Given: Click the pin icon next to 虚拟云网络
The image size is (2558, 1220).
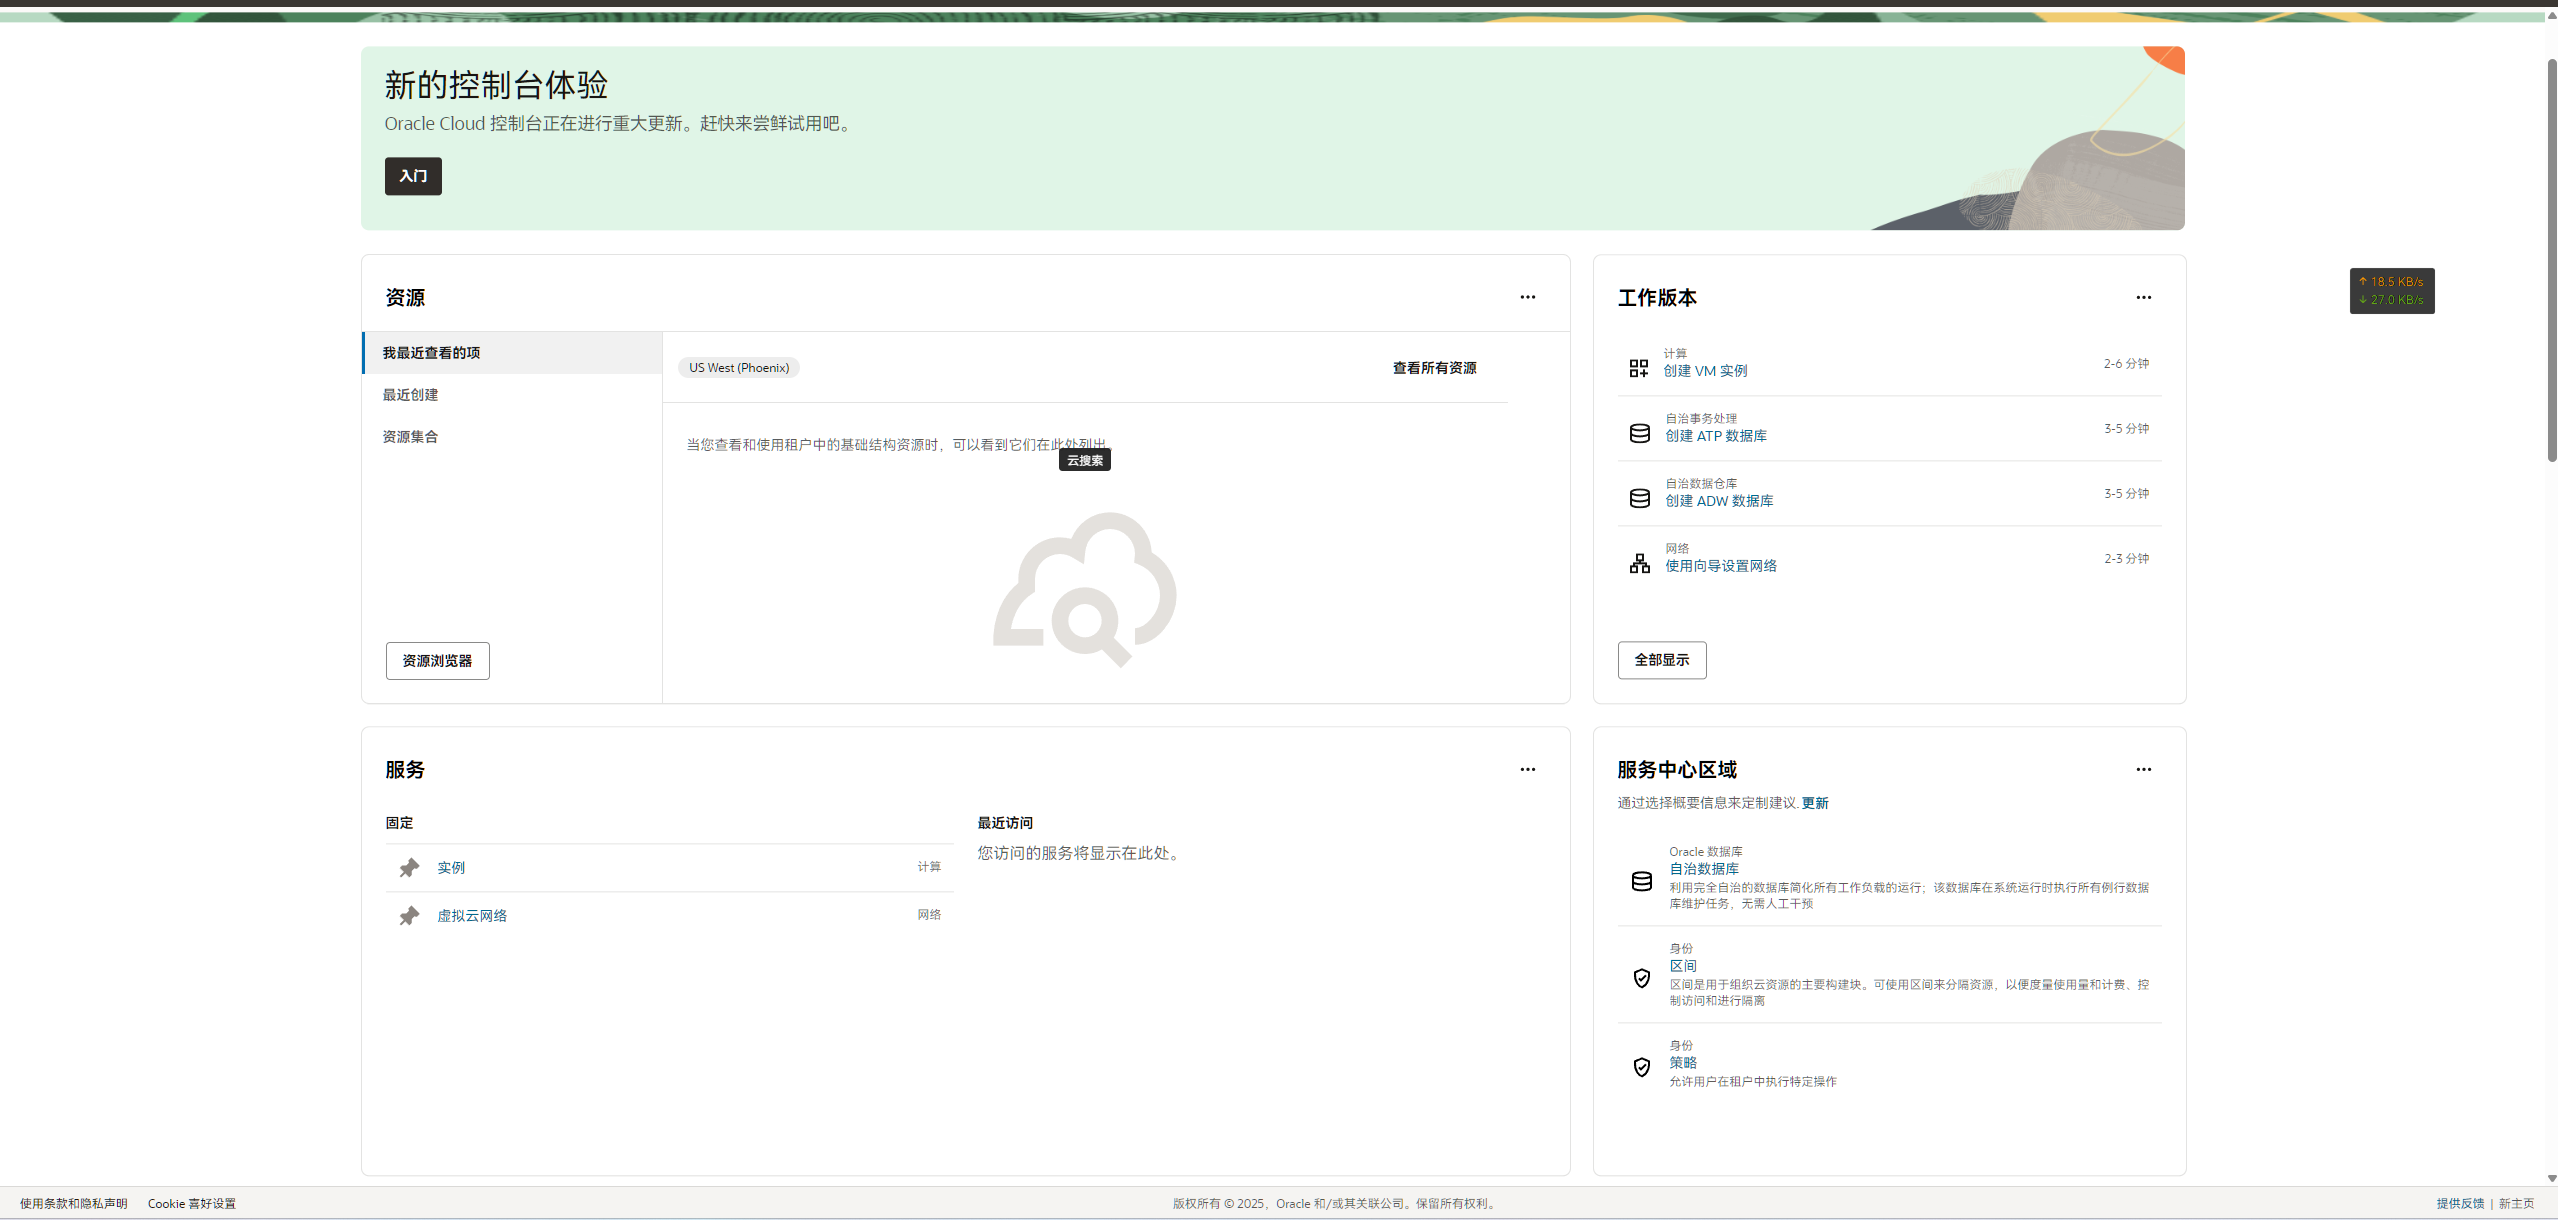Looking at the screenshot, I should click(x=409, y=916).
